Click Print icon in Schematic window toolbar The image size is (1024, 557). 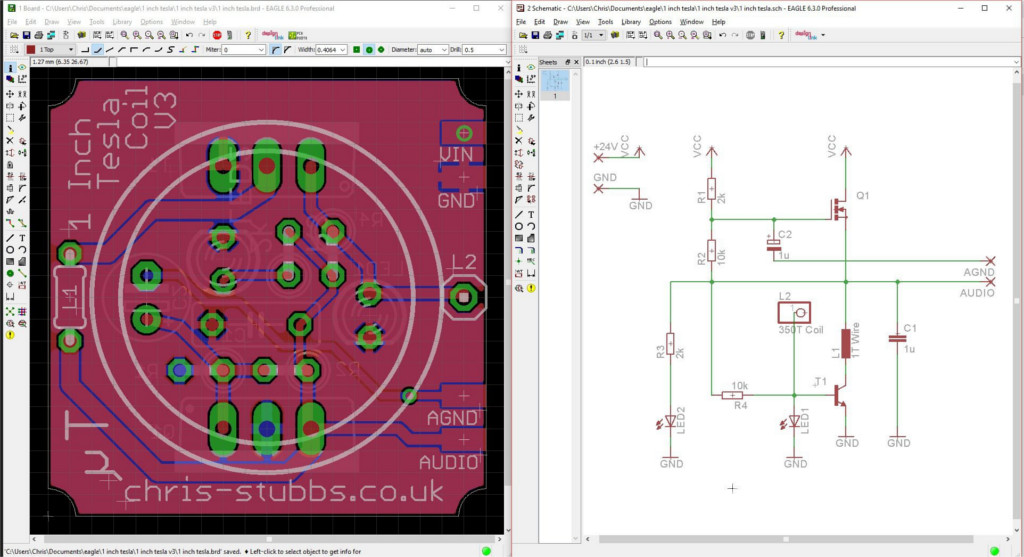pos(548,35)
